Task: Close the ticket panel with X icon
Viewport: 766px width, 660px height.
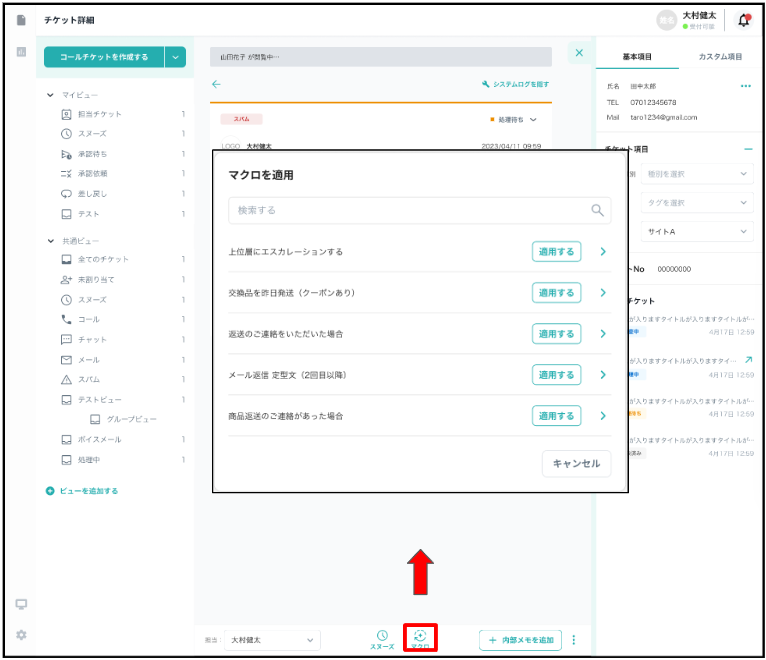Action: pyautogui.click(x=579, y=52)
